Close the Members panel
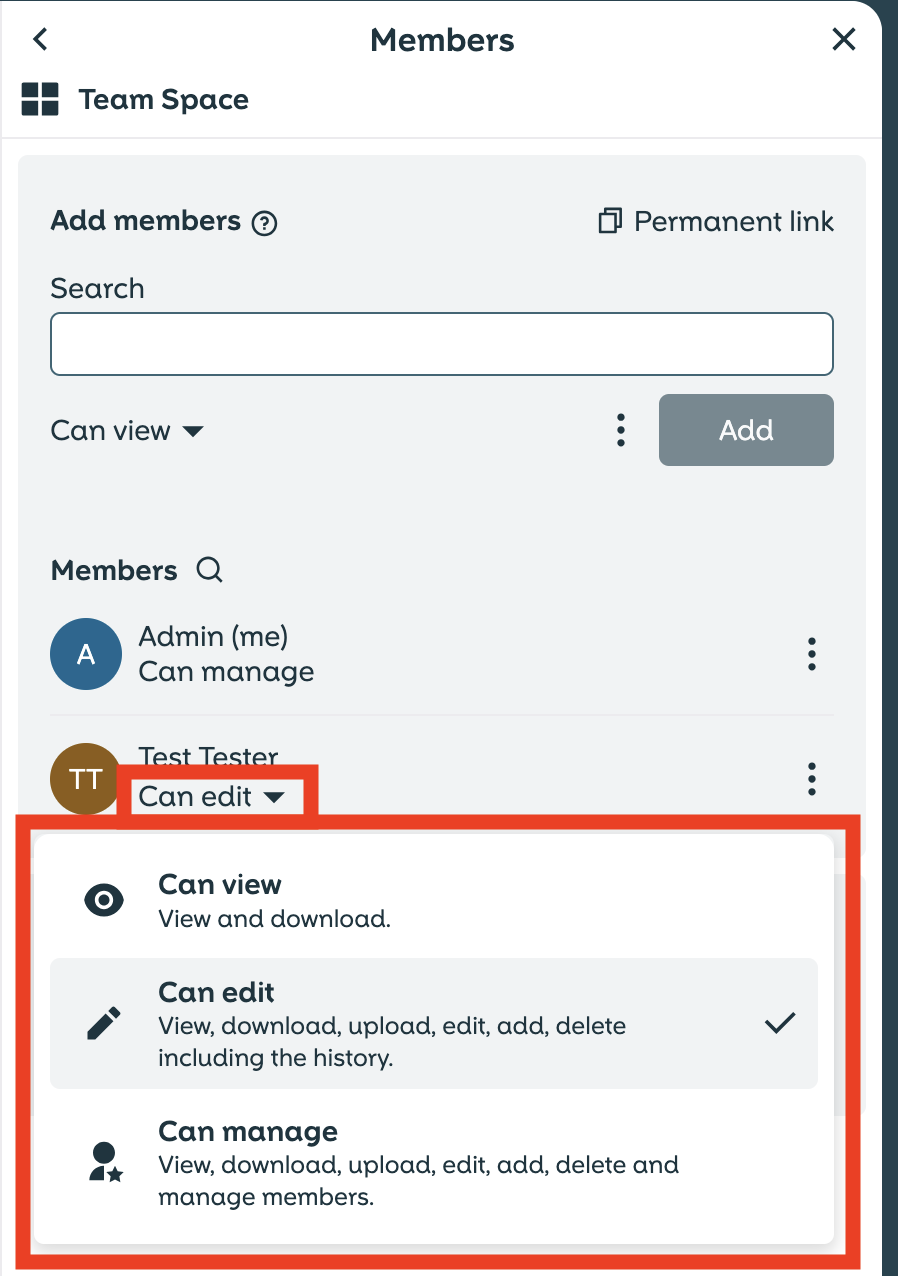 tap(844, 40)
